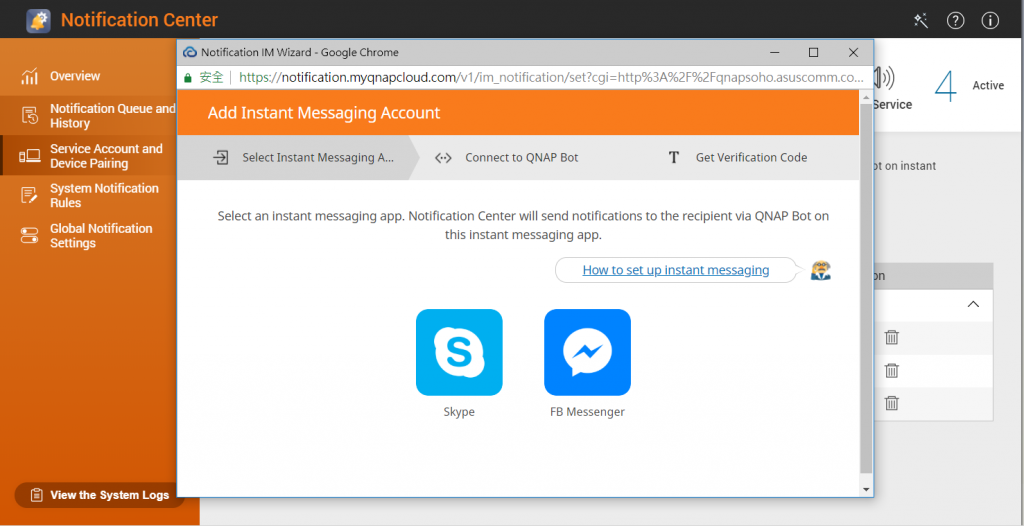
Task: Click the scrollbar down arrow in wizard window
Action: 866,489
